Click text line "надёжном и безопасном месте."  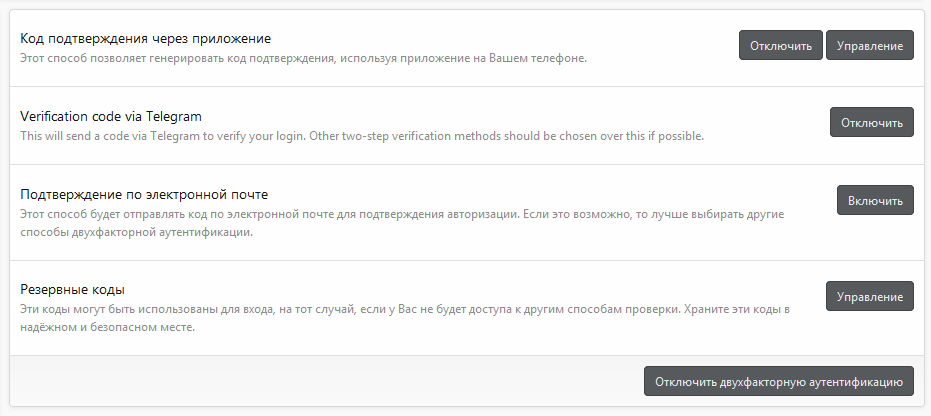pos(107,327)
